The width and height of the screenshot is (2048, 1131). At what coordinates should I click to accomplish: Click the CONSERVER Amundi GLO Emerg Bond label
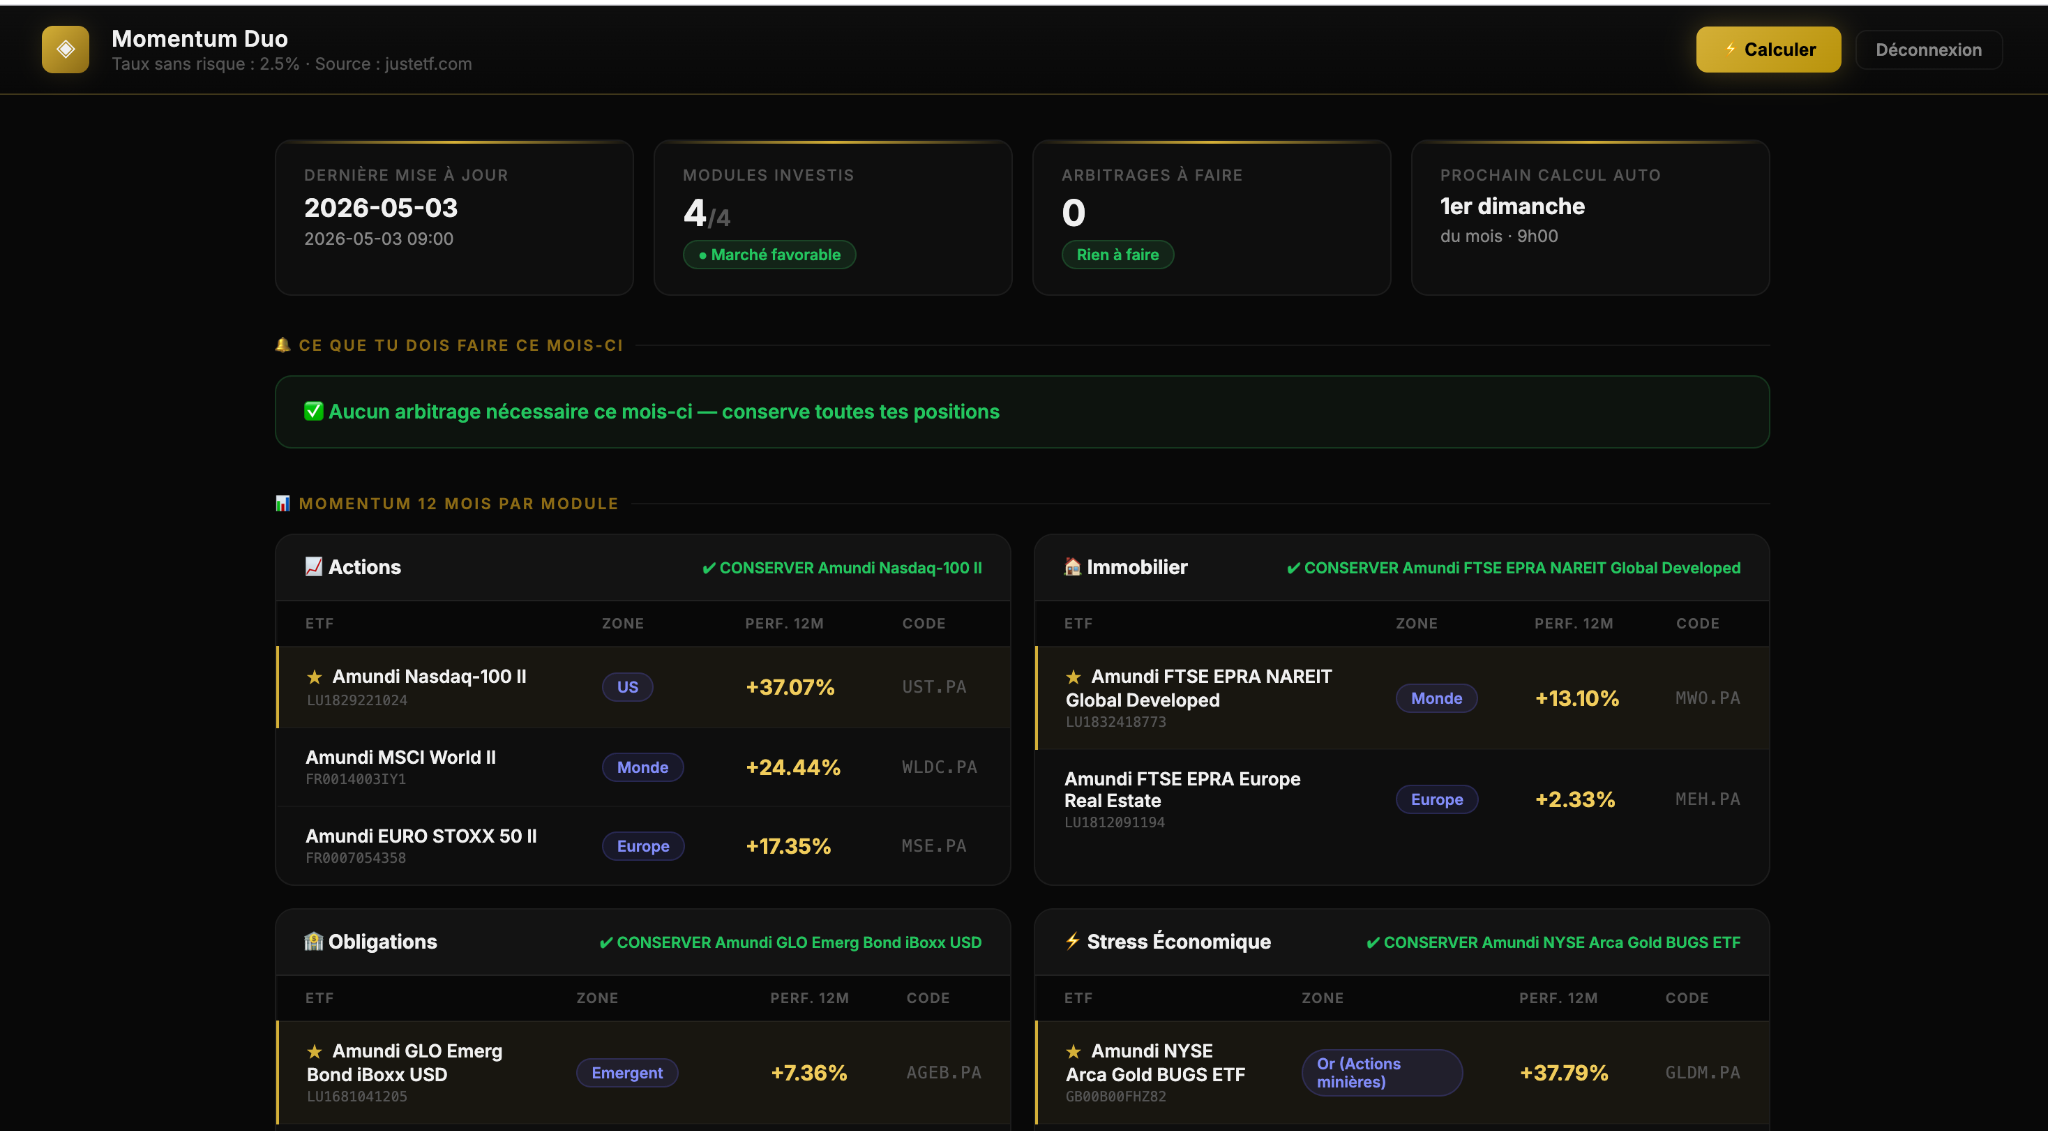click(790, 943)
